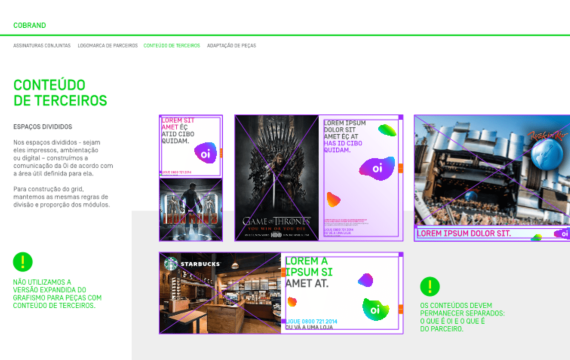Click the 'CONTEÚDO DE TERCEIROS' page heading

[60, 93]
